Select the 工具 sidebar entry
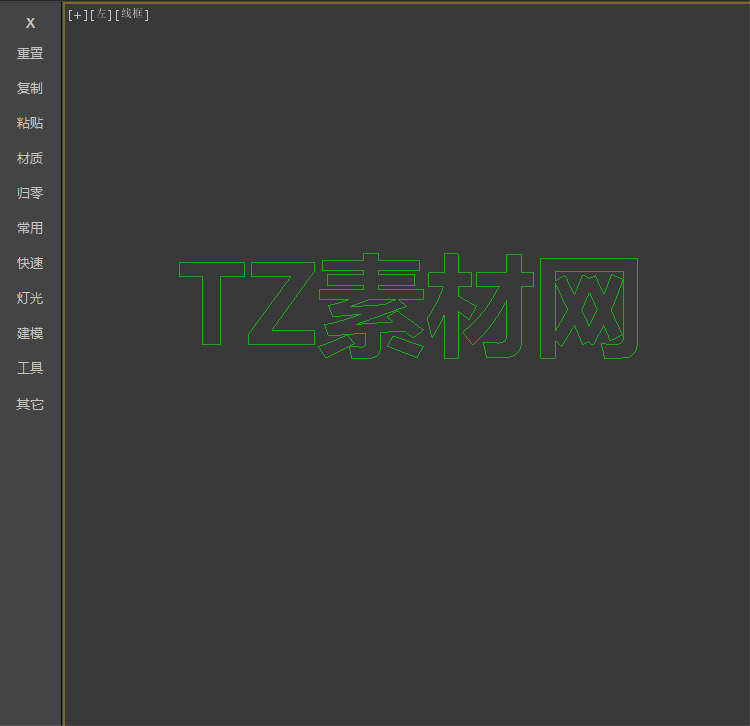This screenshot has width=750, height=726. pos(30,368)
